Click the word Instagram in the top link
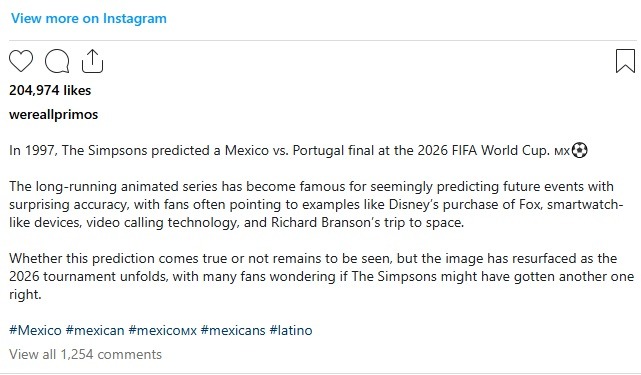Image resolution: width=641 pixels, height=375 pixels. click(134, 18)
